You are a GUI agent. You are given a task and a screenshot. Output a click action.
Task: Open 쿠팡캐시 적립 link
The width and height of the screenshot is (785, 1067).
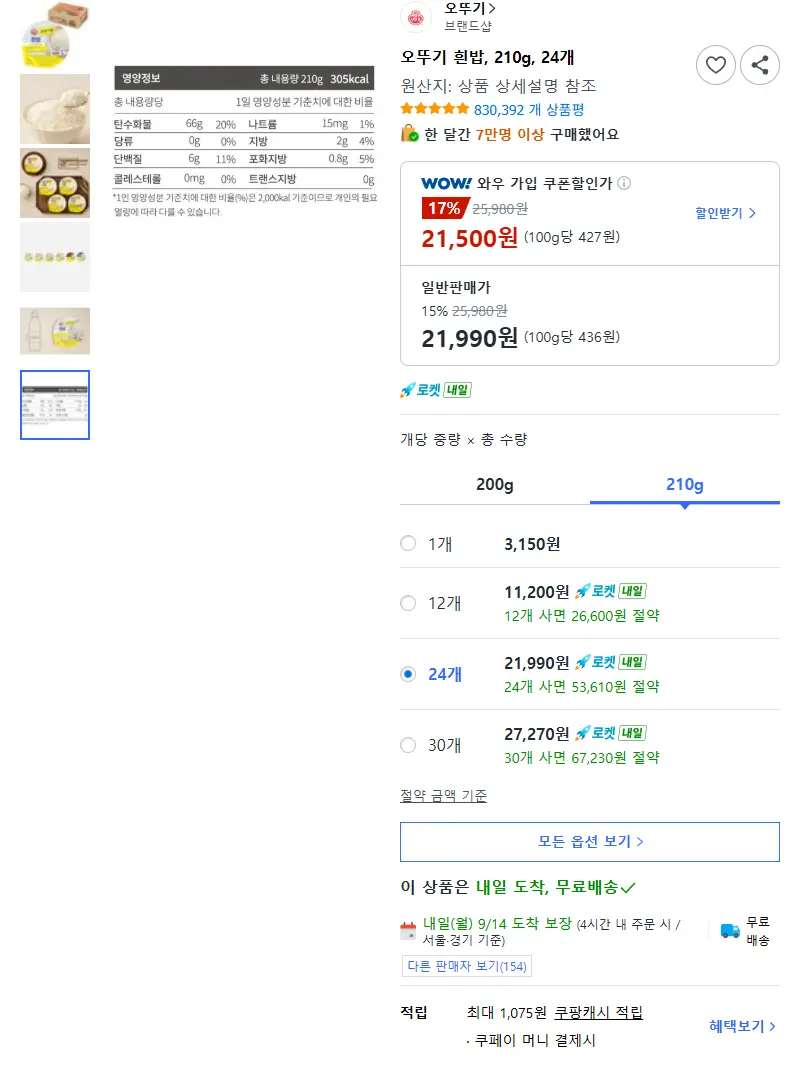(599, 1013)
